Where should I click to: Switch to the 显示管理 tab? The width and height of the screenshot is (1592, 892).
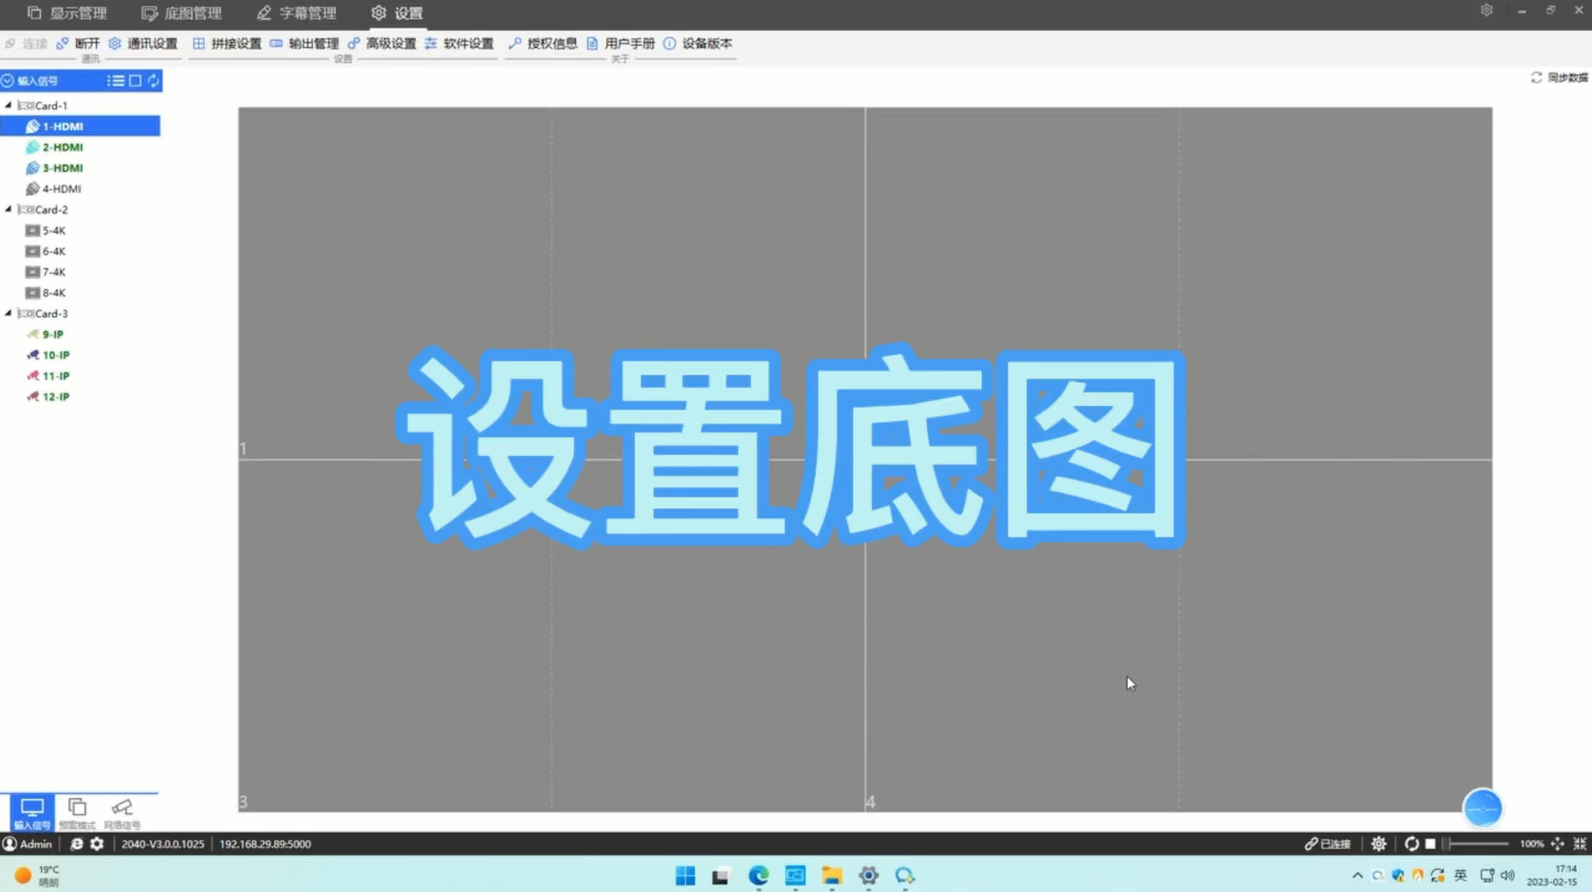click(x=67, y=13)
